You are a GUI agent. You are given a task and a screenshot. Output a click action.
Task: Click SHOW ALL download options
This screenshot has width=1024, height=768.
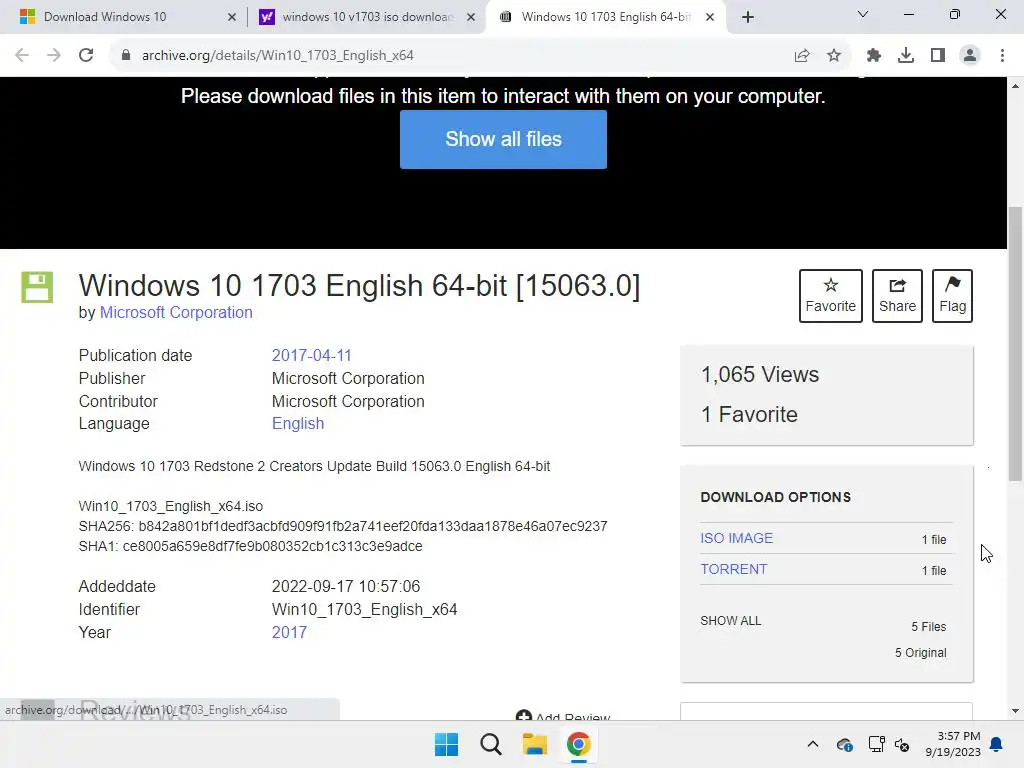730,620
